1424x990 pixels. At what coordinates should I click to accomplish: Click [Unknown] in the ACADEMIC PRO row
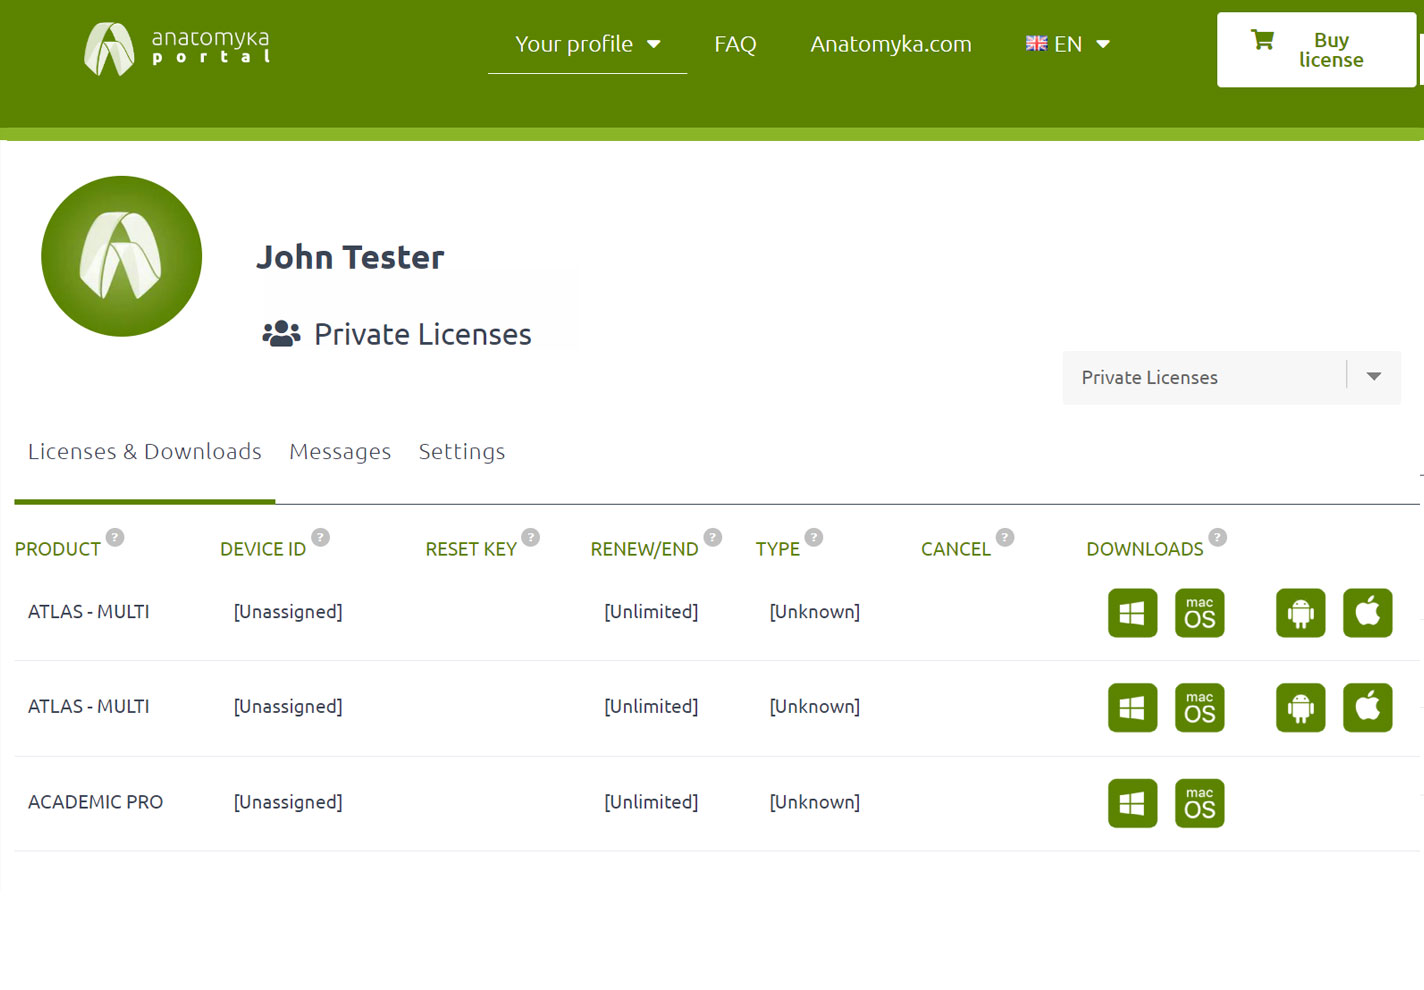point(814,802)
